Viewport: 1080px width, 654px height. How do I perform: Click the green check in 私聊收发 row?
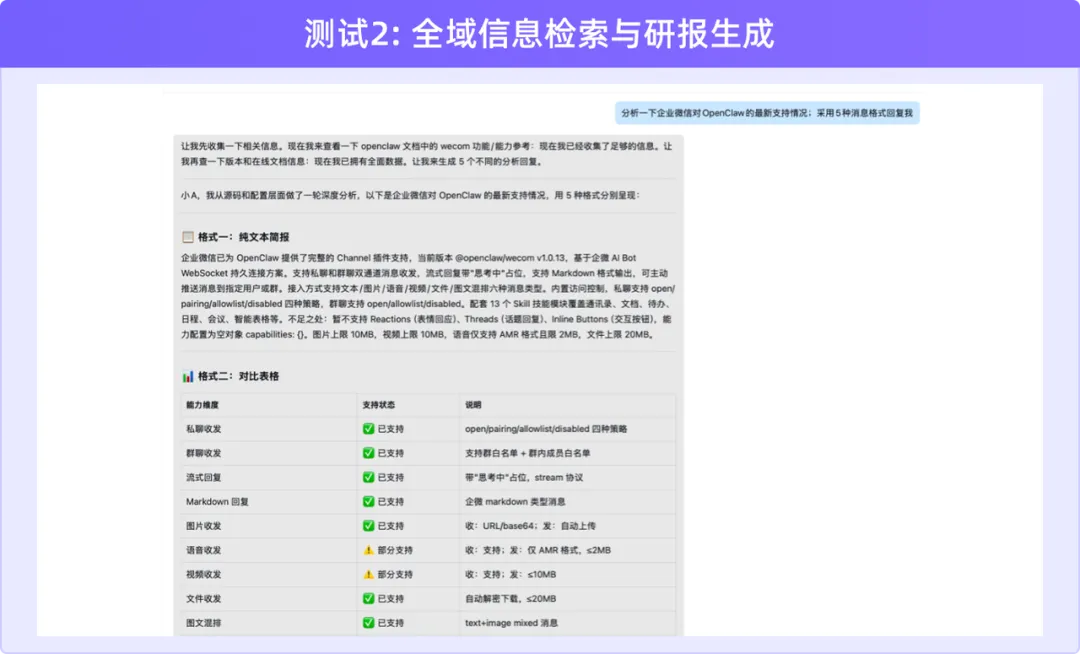click(368, 429)
